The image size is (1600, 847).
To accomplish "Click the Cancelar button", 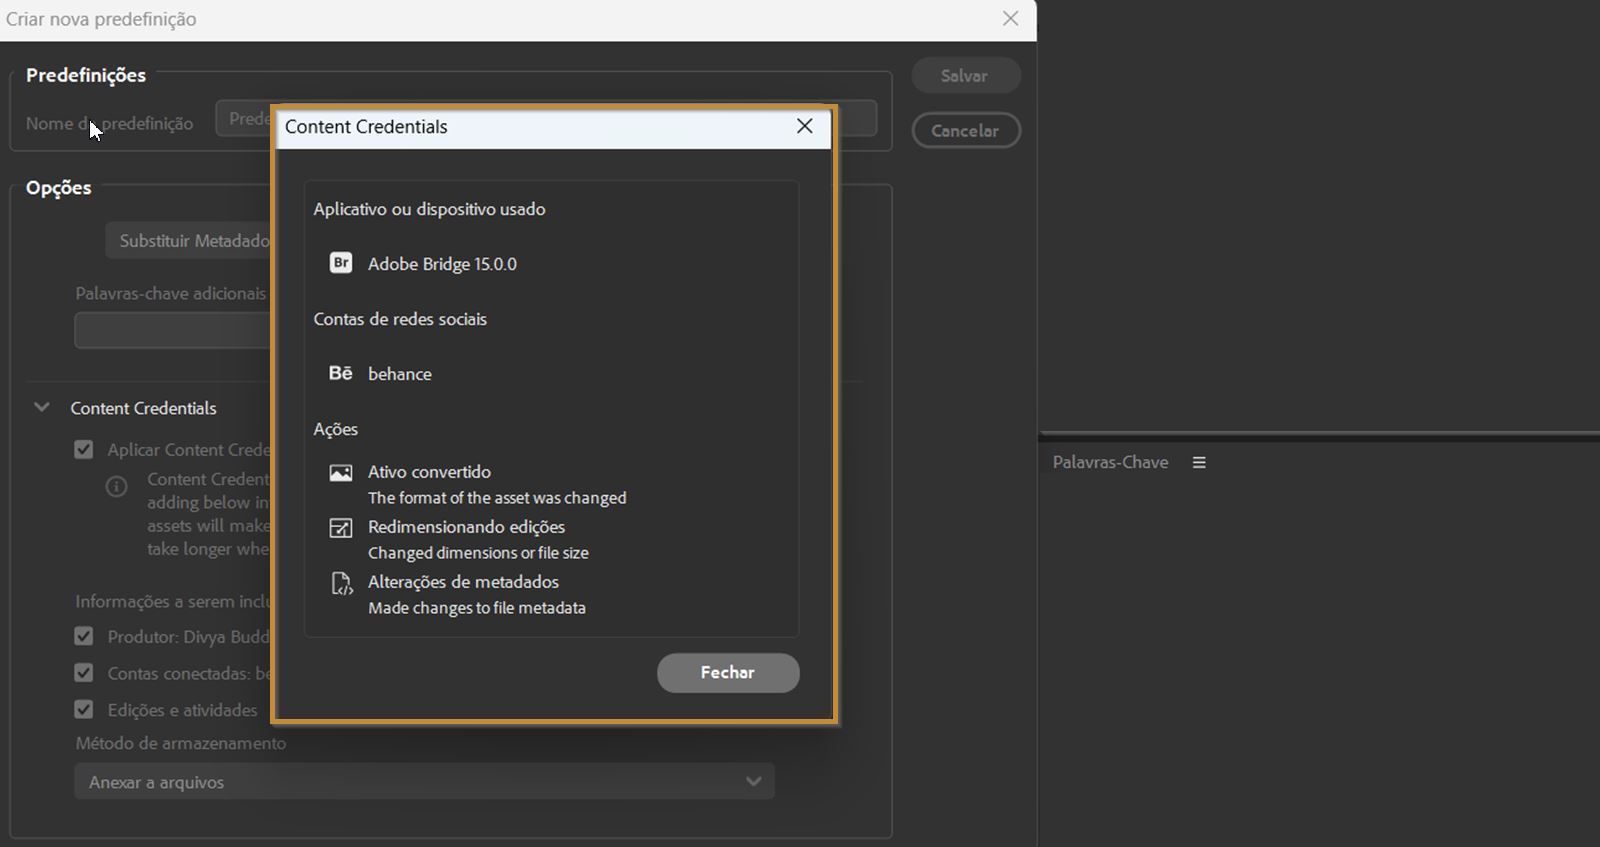I will [965, 130].
